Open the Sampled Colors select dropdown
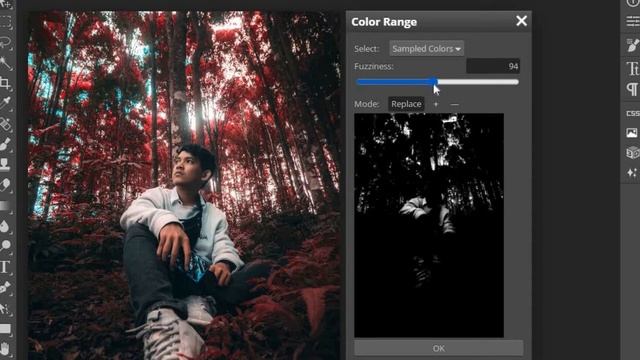 (x=426, y=49)
